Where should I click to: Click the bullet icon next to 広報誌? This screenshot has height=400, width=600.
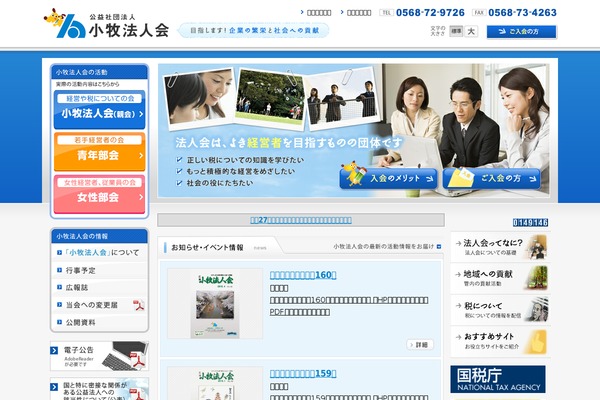tap(59, 287)
